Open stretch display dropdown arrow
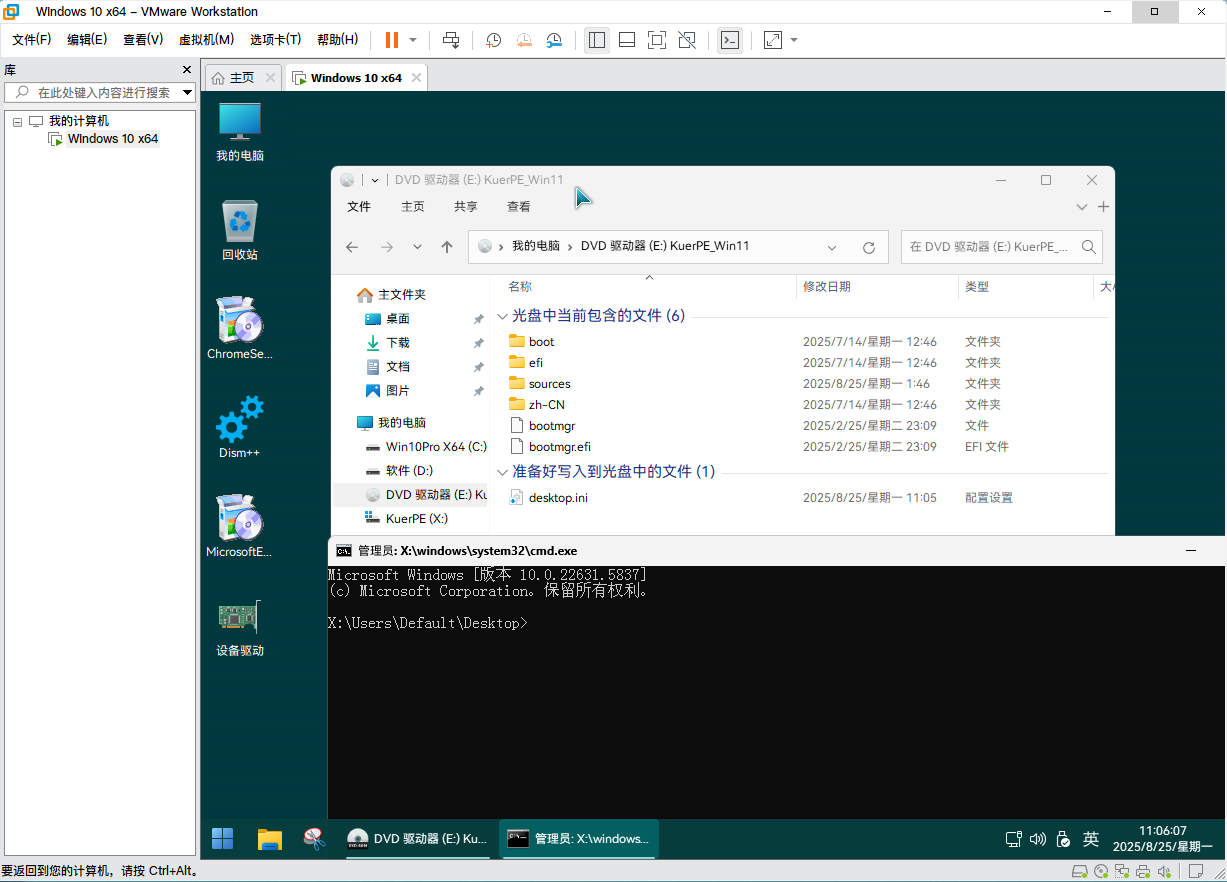Viewport: 1227px width, 882px height. (x=794, y=40)
